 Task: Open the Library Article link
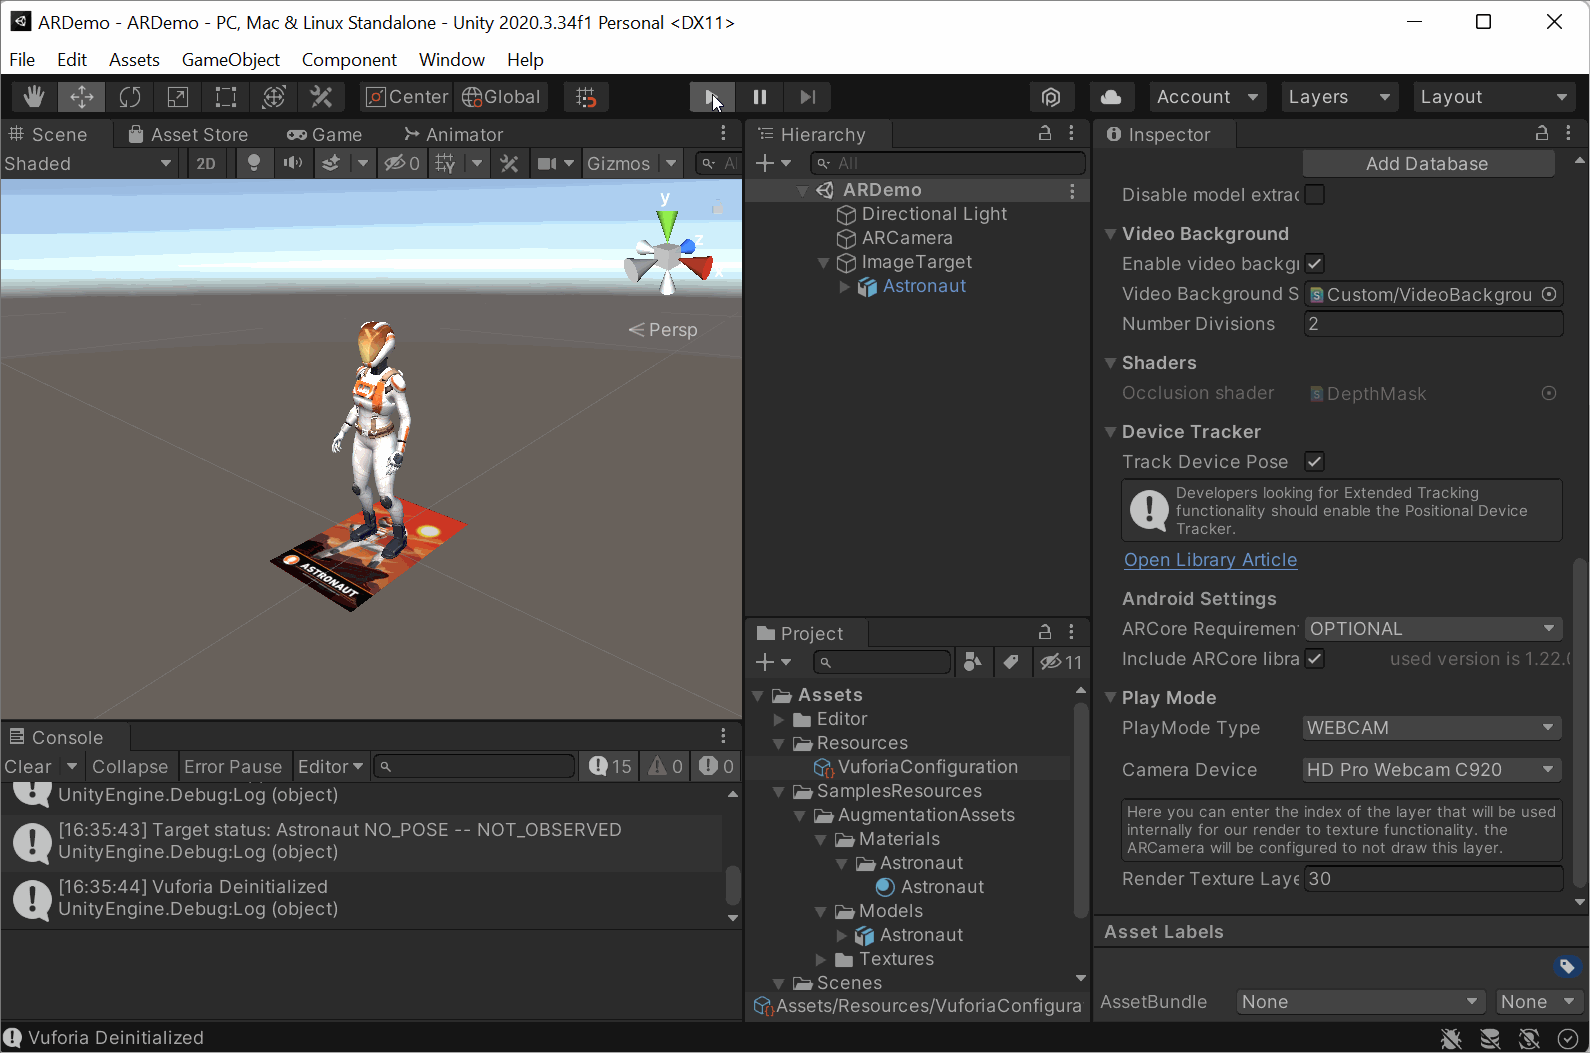(x=1210, y=560)
